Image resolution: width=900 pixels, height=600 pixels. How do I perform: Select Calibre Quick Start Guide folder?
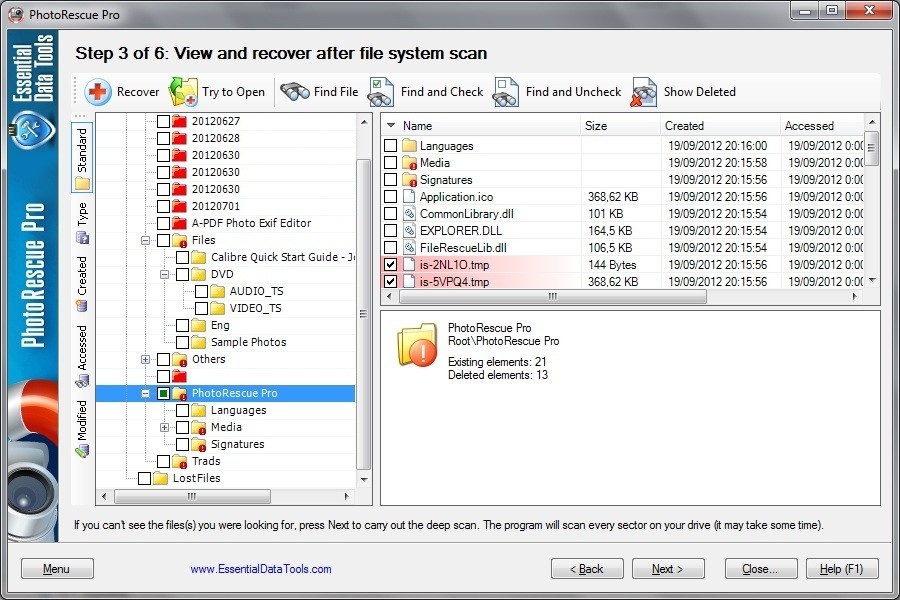click(x=282, y=257)
